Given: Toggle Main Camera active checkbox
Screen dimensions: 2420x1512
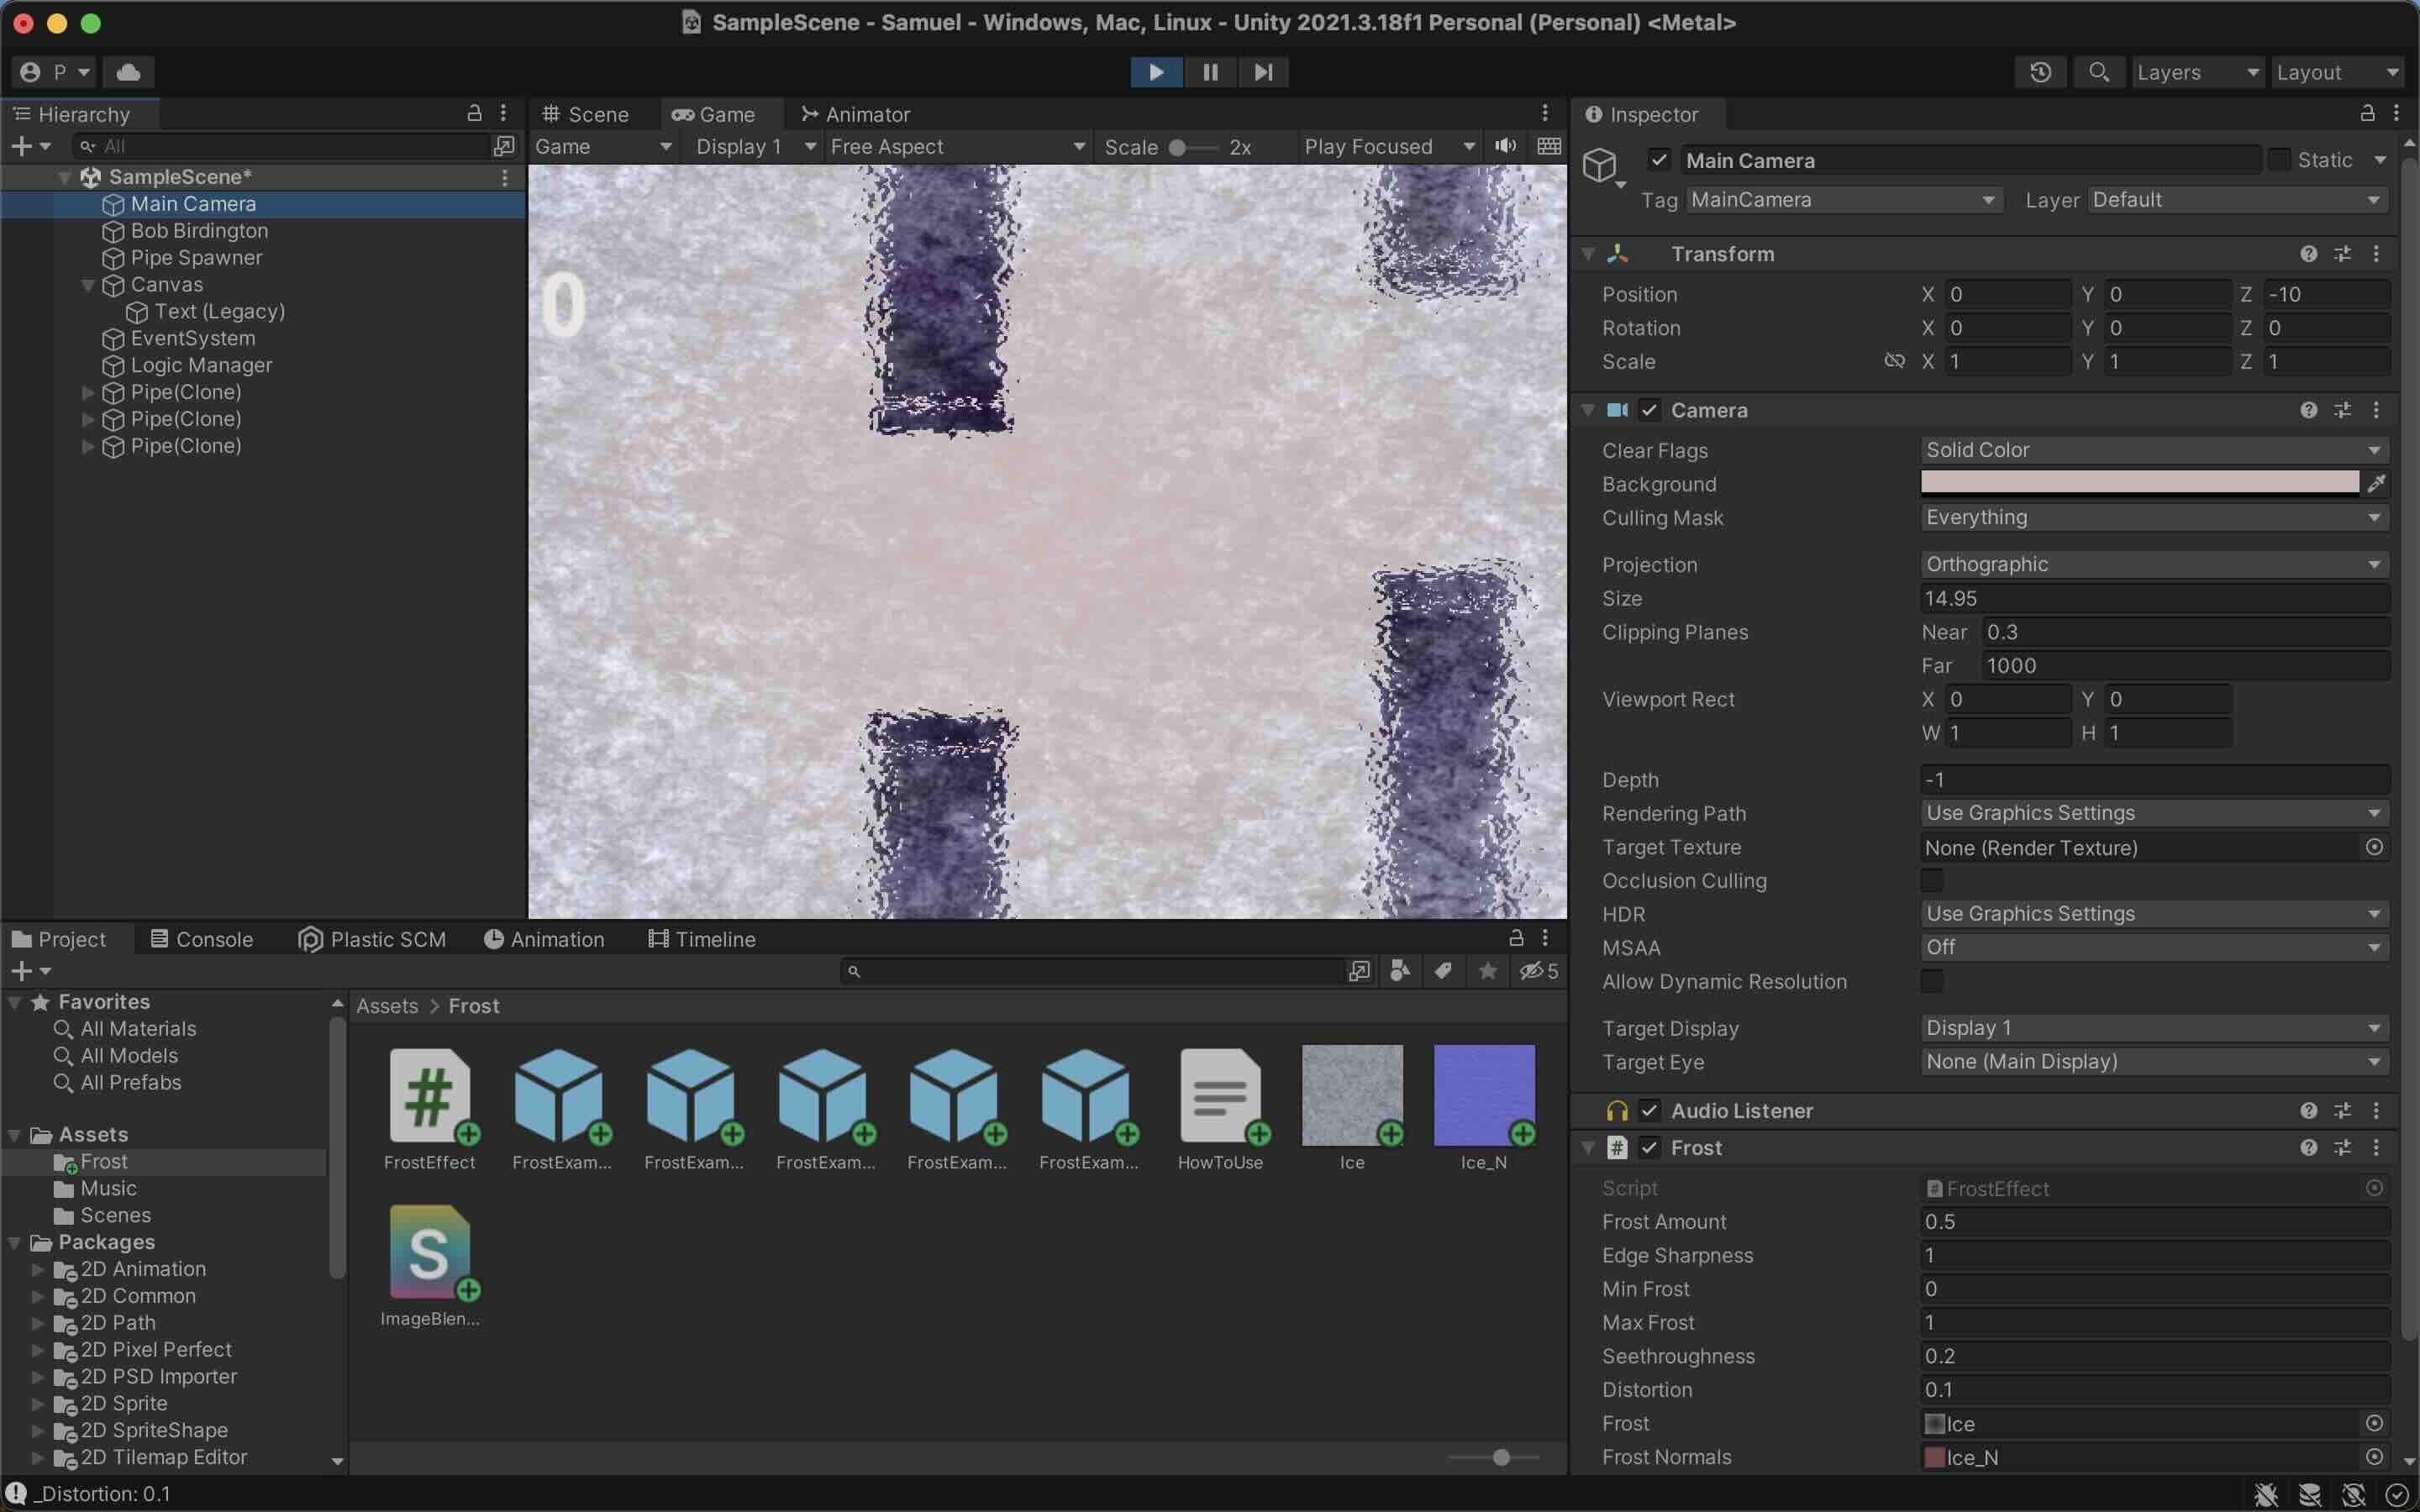Looking at the screenshot, I should pyautogui.click(x=1659, y=160).
